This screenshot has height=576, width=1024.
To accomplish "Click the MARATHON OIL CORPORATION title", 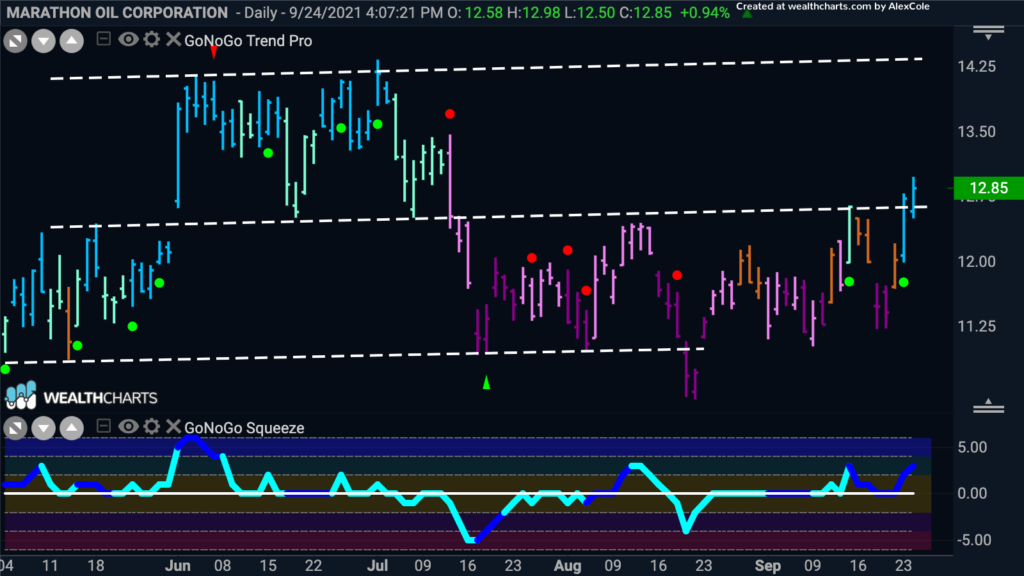I will [117, 12].
